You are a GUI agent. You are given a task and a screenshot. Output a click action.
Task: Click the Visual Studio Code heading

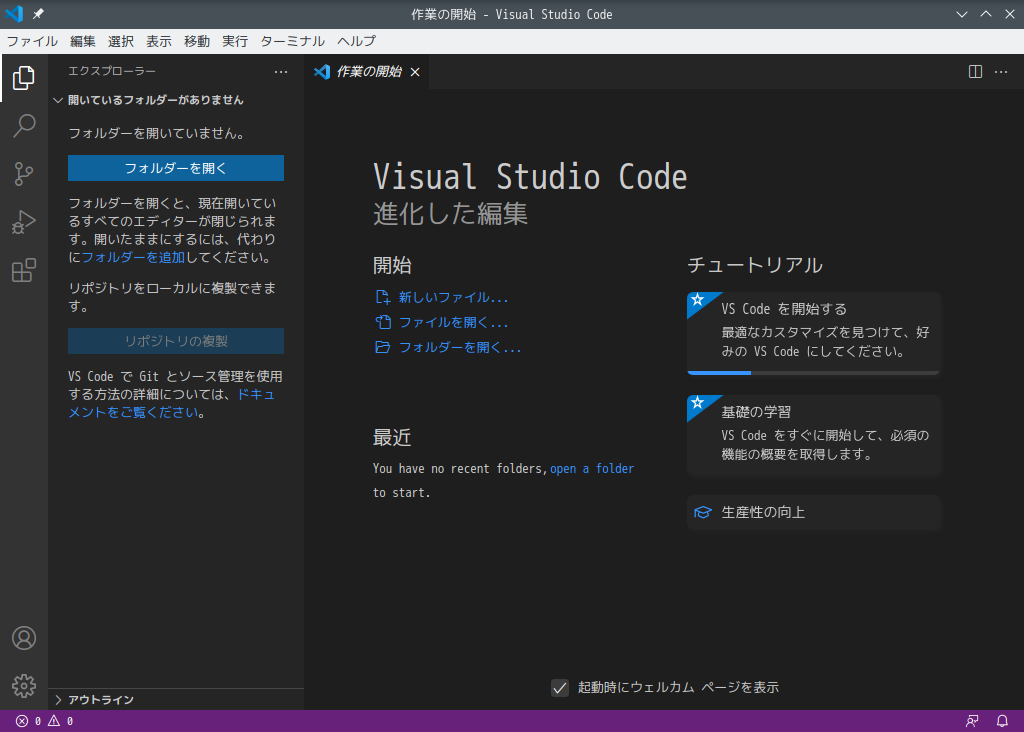click(530, 177)
